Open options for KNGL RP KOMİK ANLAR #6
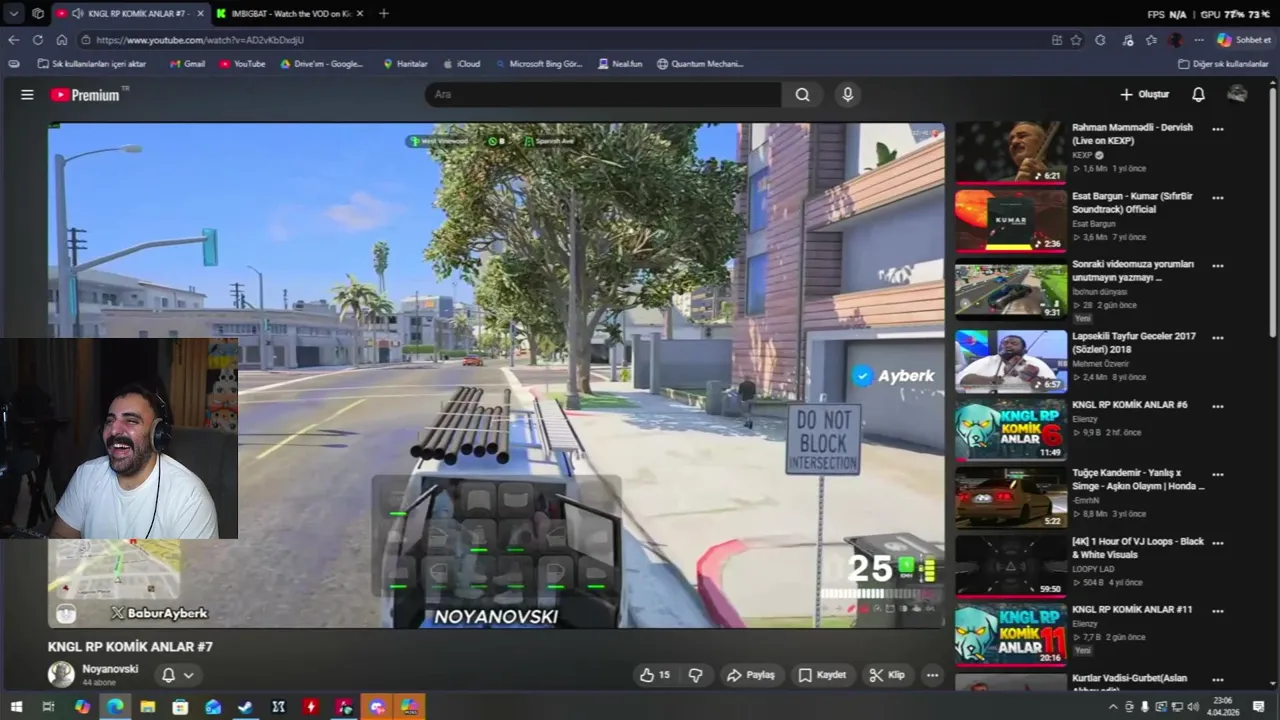This screenshot has width=1280, height=720. tap(1218, 406)
